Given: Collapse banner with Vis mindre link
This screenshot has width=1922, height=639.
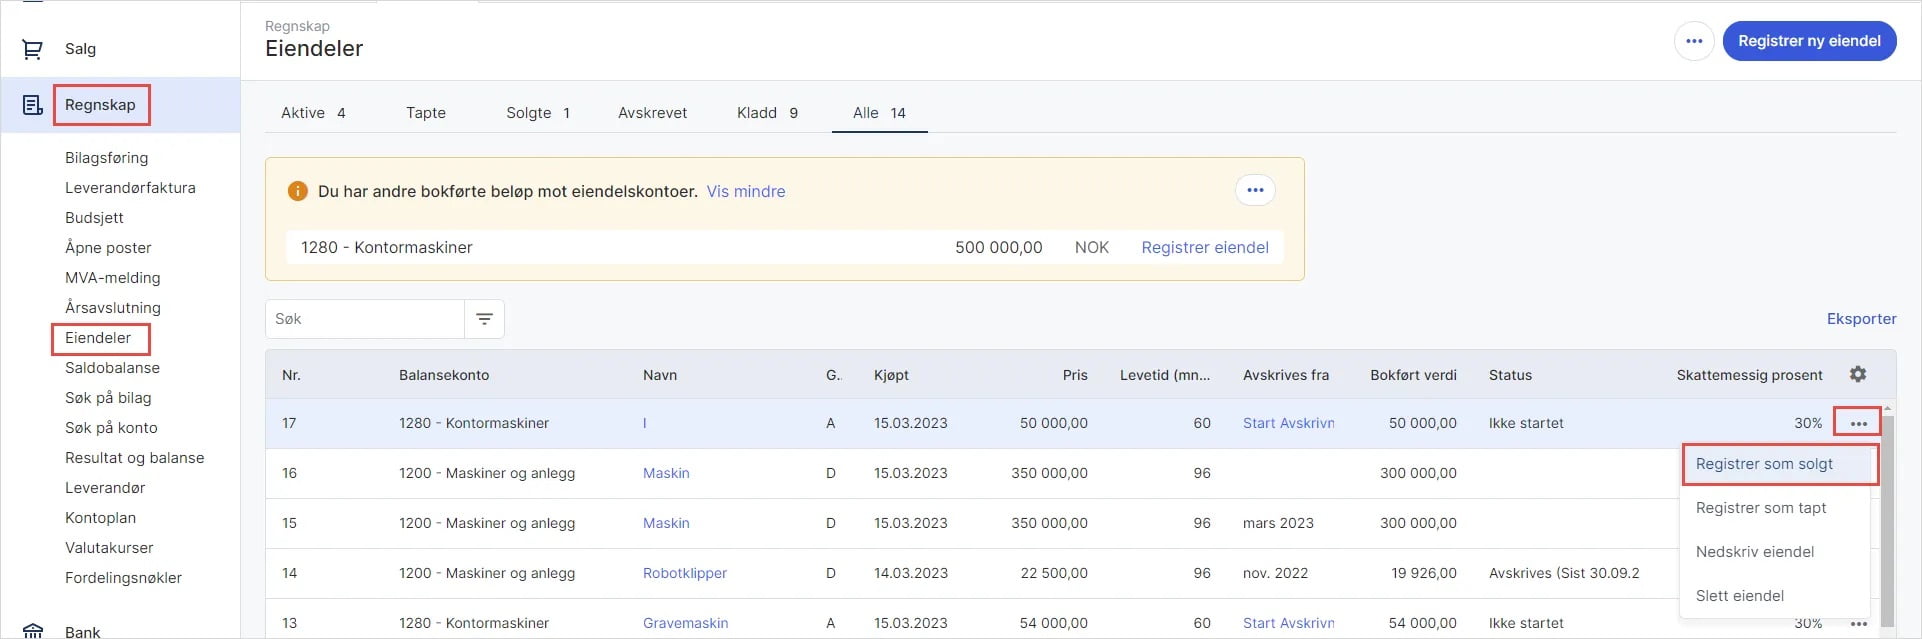Looking at the screenshot, I should [745, 191].
